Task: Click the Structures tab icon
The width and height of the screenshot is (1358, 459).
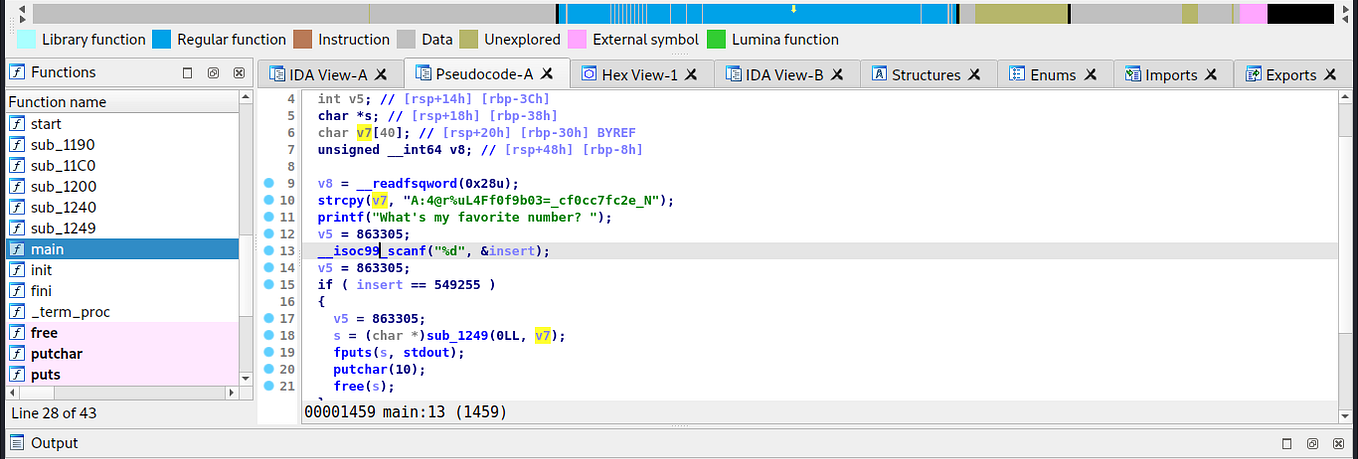Action: pos(879,75)
